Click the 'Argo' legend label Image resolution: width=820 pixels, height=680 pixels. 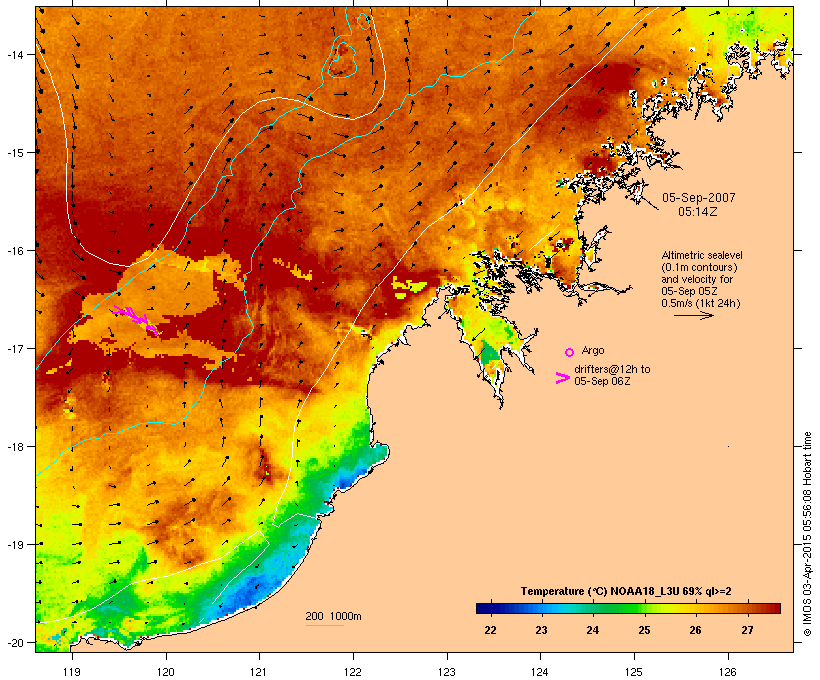pyautogui.click(x=593, y=350)
